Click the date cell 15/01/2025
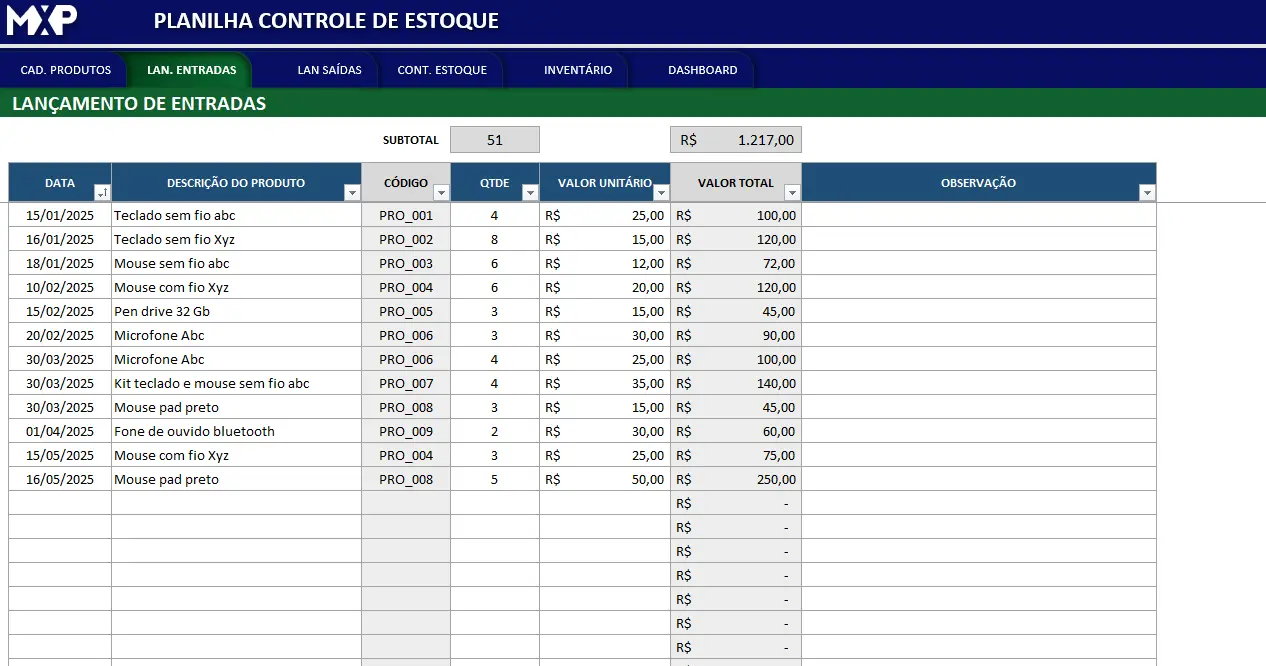The width and height of the screenshot is (1266, 666). [x=60, y=216]
